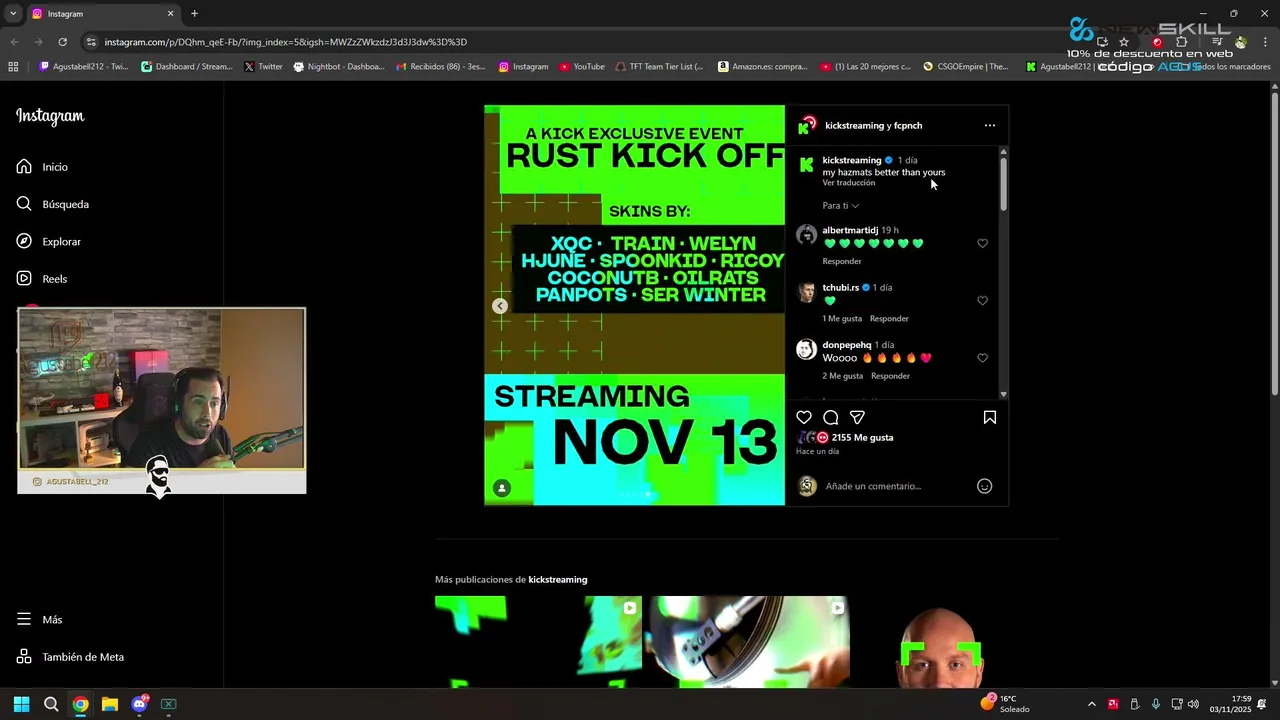1280x720 pixels.
Task: View 1 Me gusta on tchubi.rs comment
Action: click(x=842, y=319)
